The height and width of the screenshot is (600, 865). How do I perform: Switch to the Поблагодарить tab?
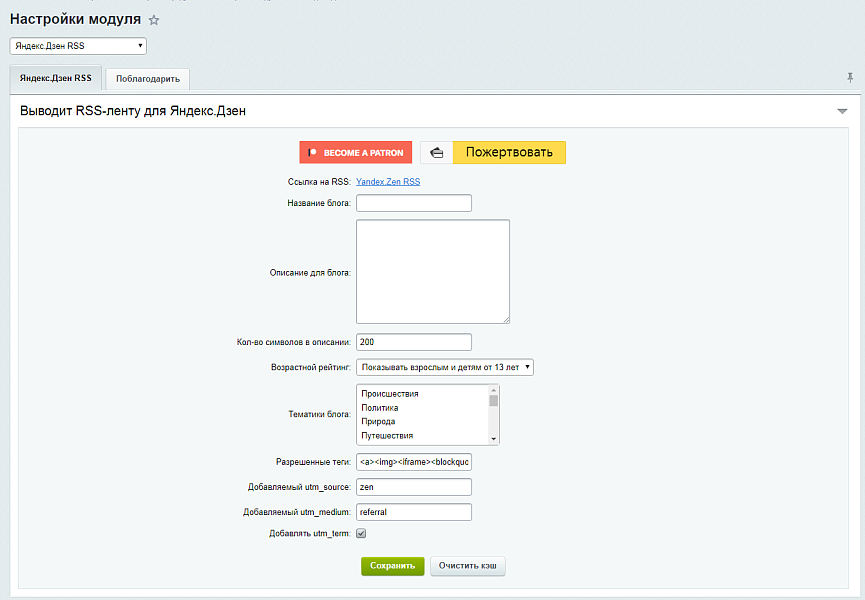[147, 79]
